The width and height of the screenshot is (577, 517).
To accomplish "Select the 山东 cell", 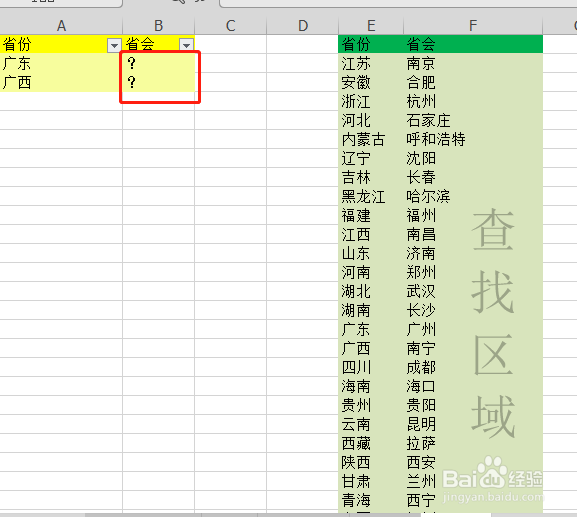I will tap(371, 254).
